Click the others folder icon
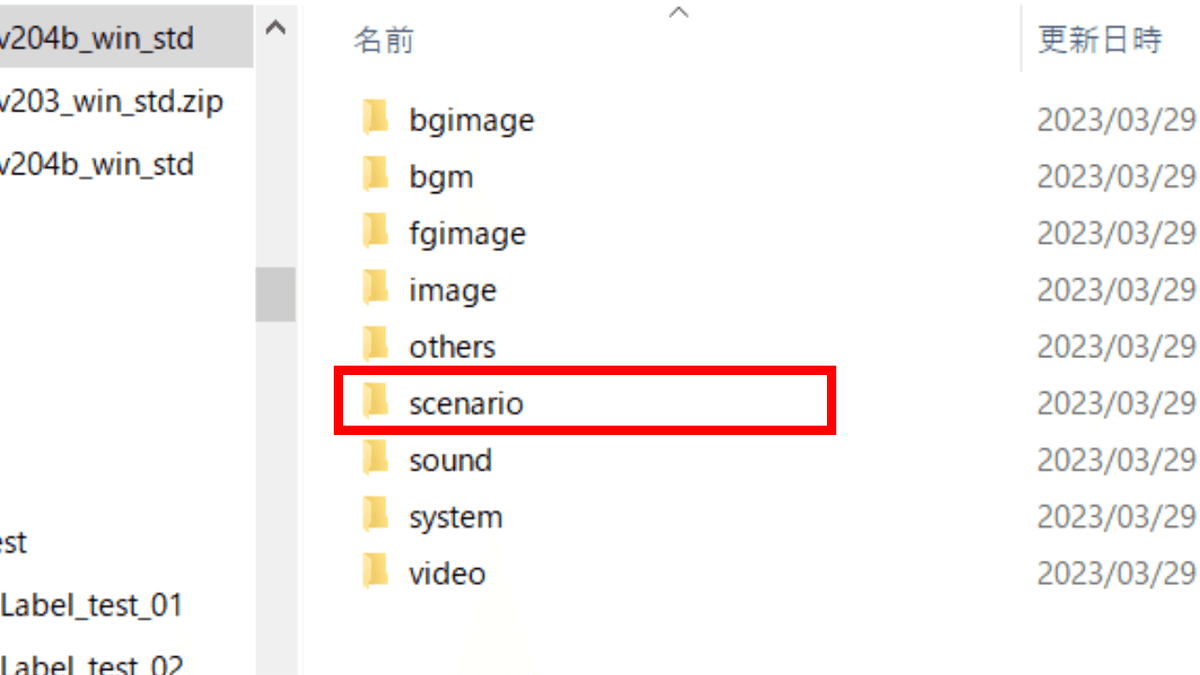The image size is (1200, 675). point(376,346)
